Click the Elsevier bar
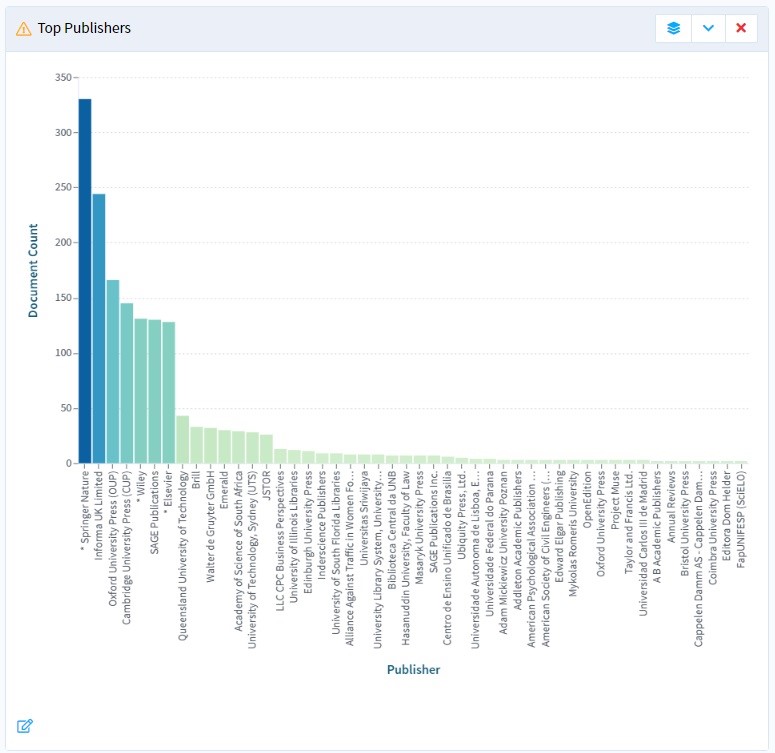The image size is (775, 753). pos(169,393)
